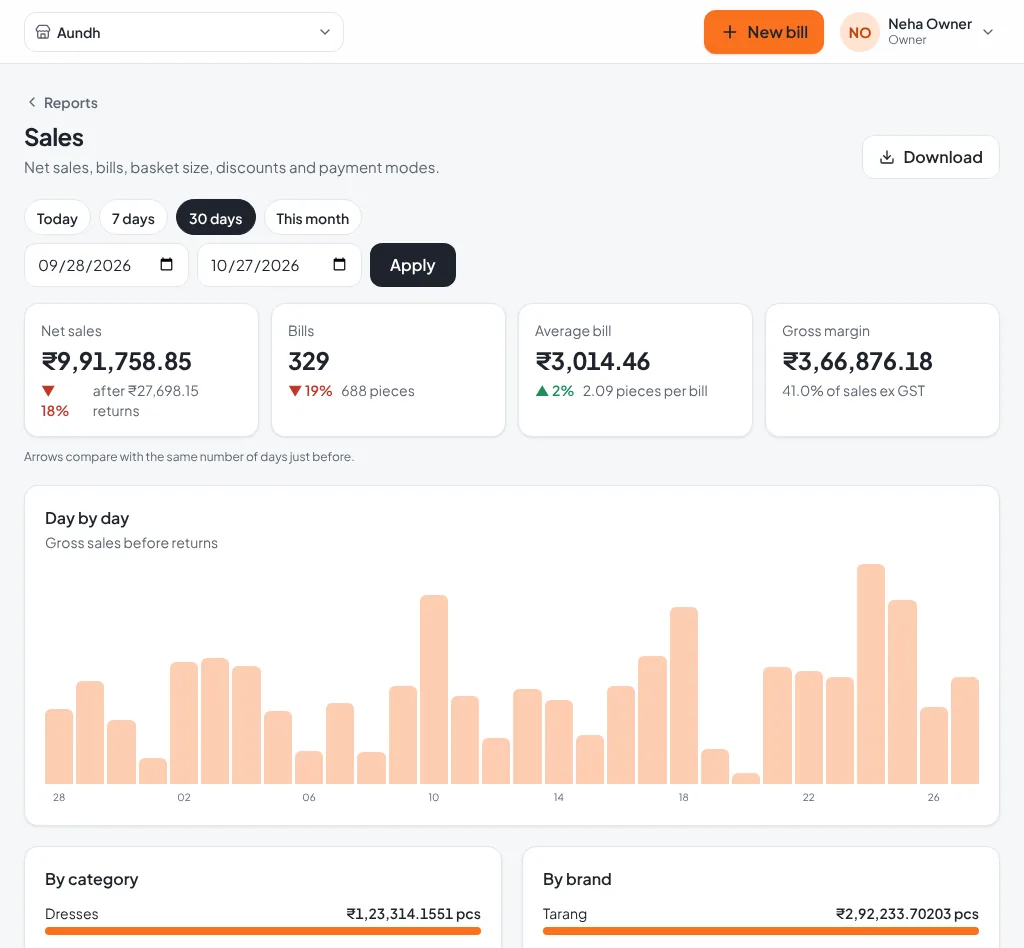The width and height of the screenshot is (1024, 948).
Task: Open the end date calendar picker icon
Action: click(x=339, y=264)
